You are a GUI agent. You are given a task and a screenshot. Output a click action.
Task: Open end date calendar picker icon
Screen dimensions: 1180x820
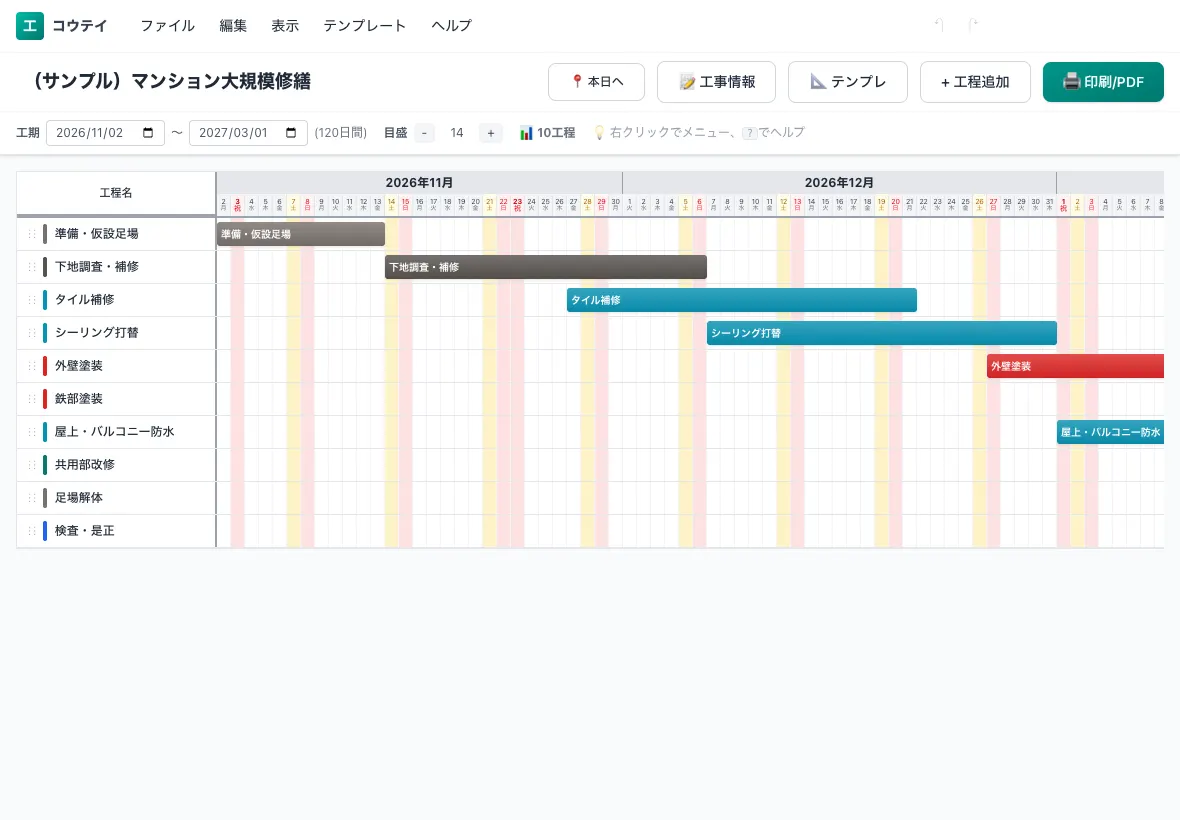click(291, 132)
